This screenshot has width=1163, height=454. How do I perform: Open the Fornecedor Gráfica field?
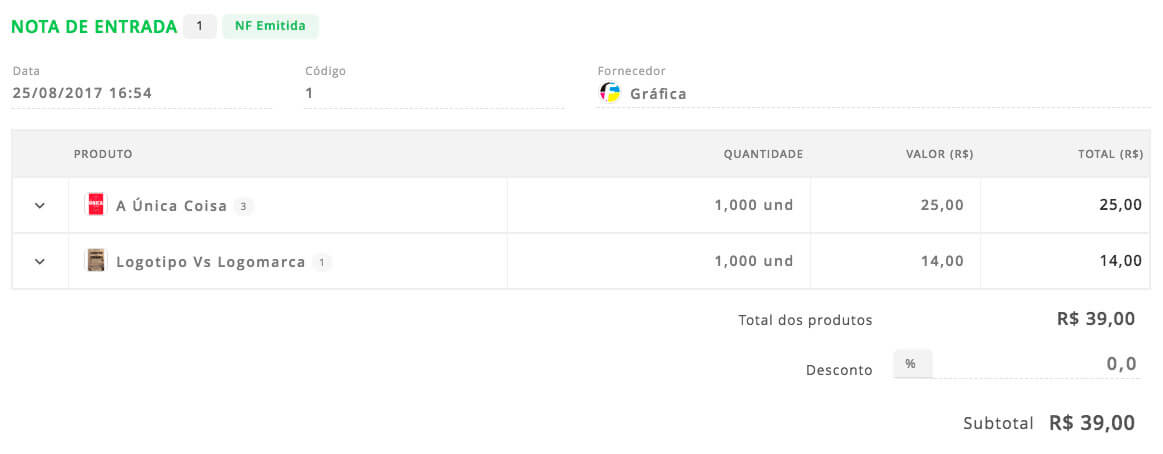point(874,93)
